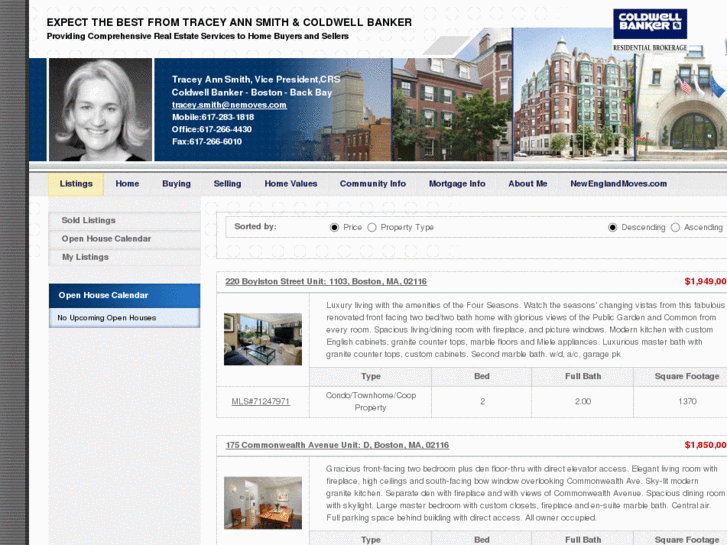Open MLS#71247971 listing details

(261, 402)
